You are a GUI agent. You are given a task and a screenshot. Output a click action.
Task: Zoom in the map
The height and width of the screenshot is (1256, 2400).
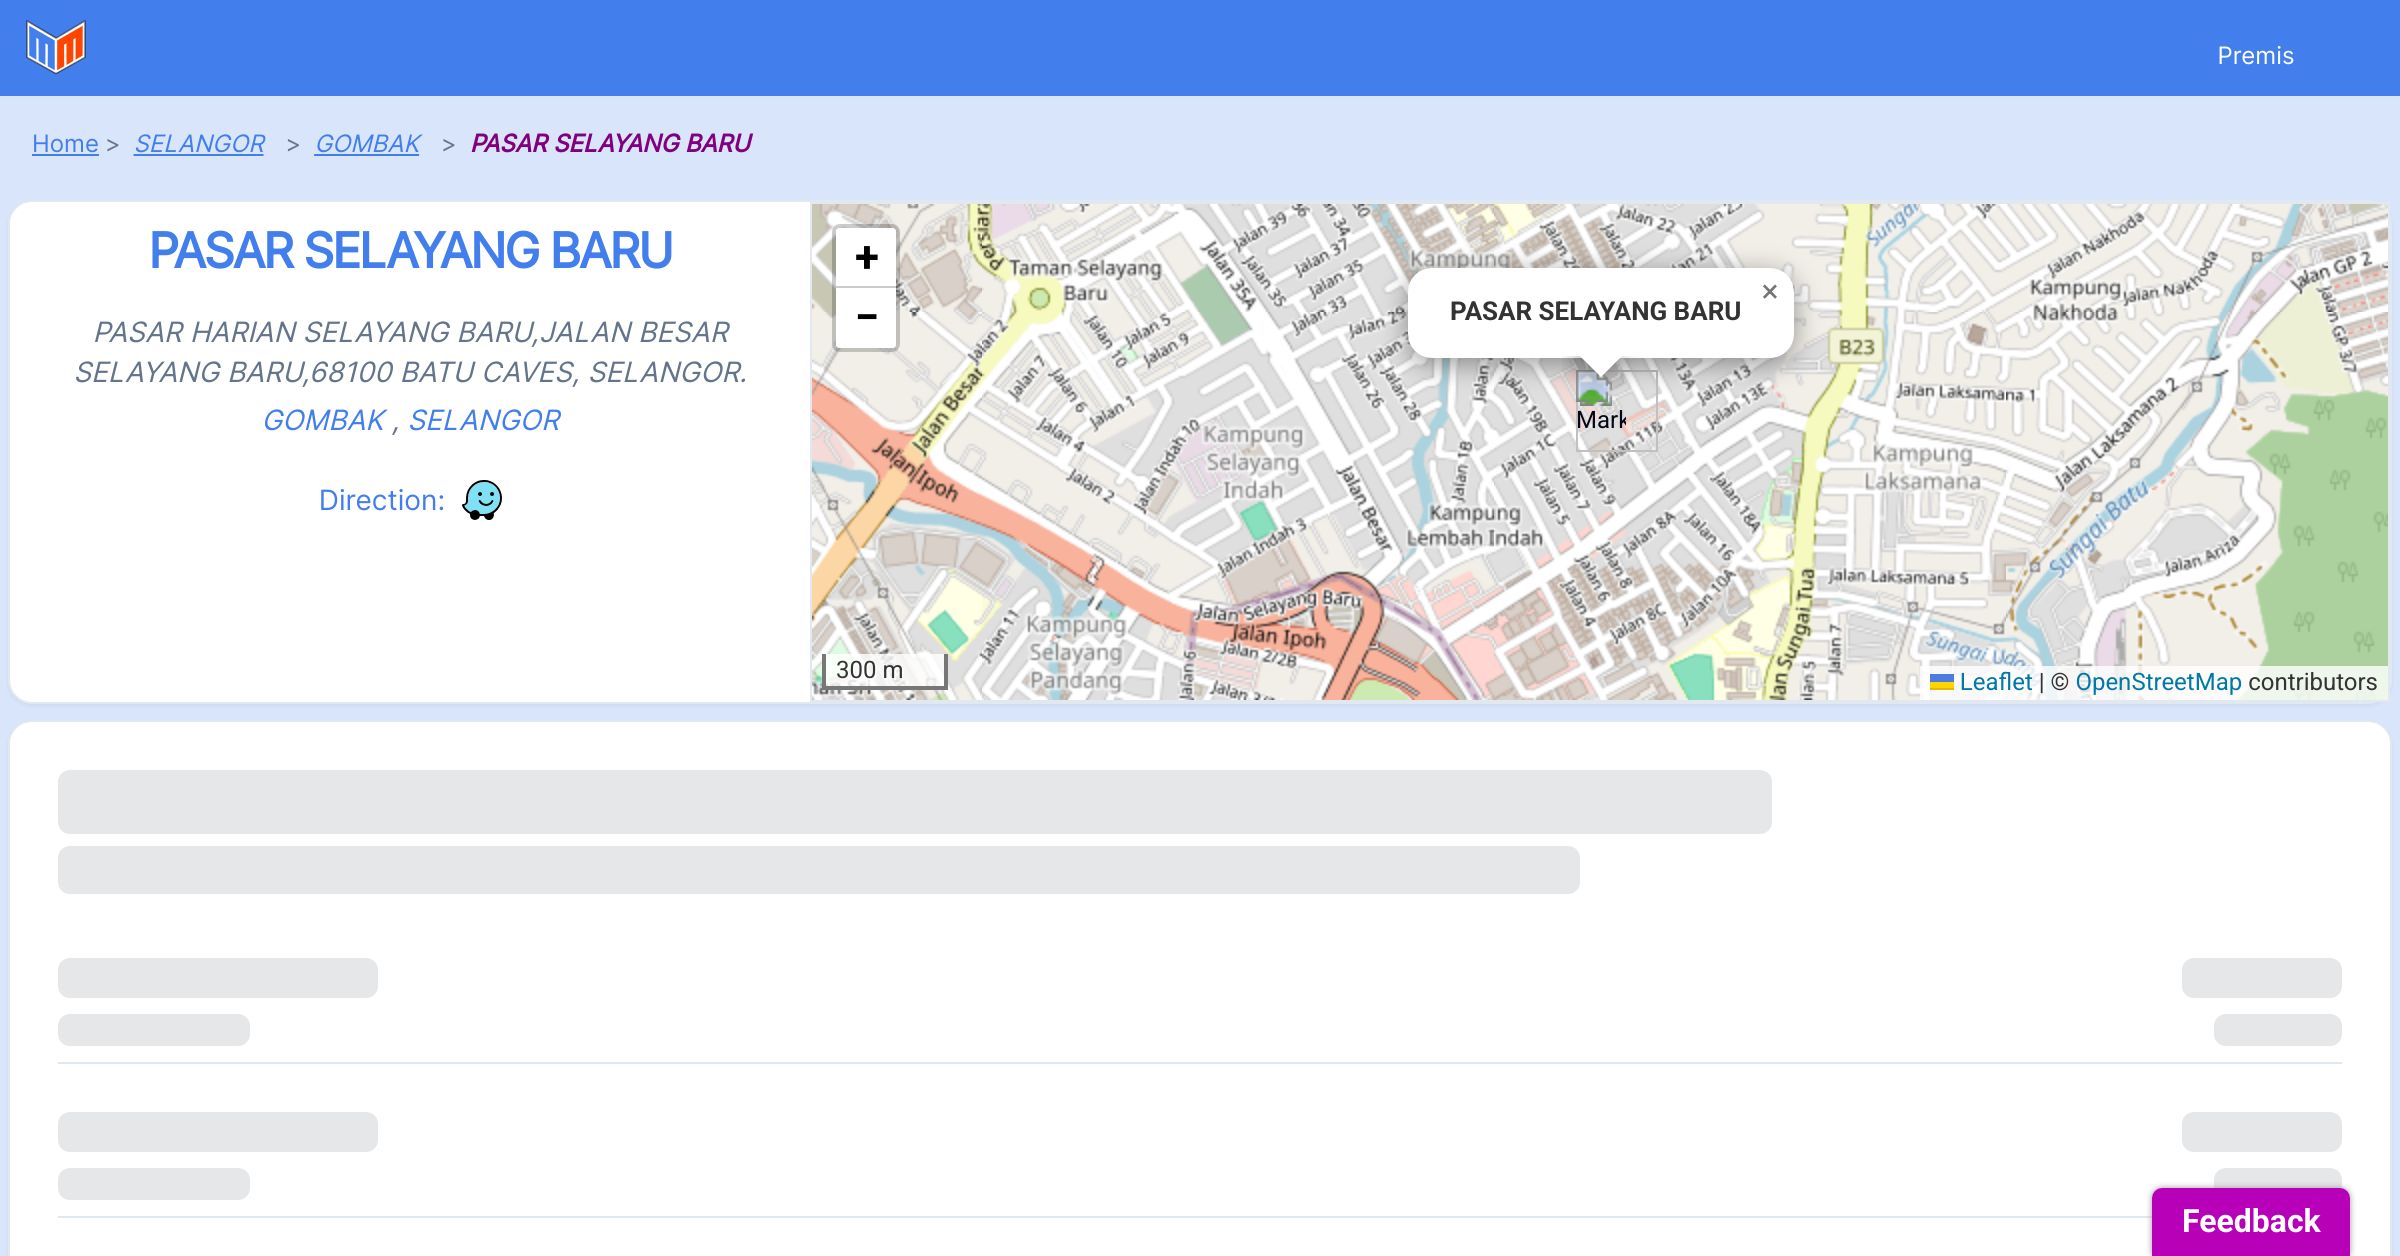click(x=866, y=258)
